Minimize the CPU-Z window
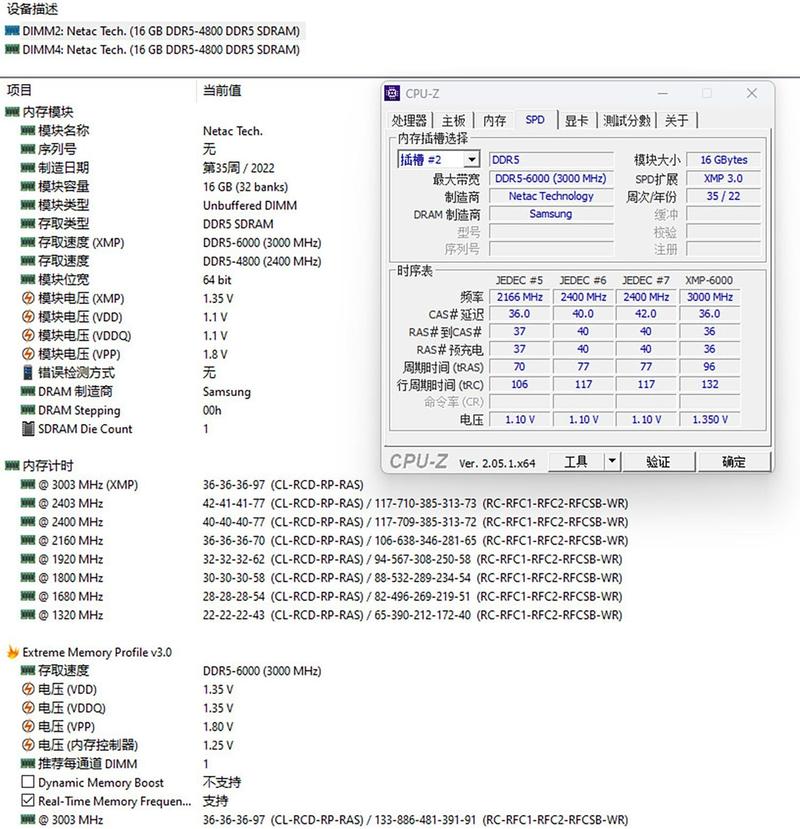Image resolution: width=800 pixels, height=829 pixels. [x=663, y=93]
